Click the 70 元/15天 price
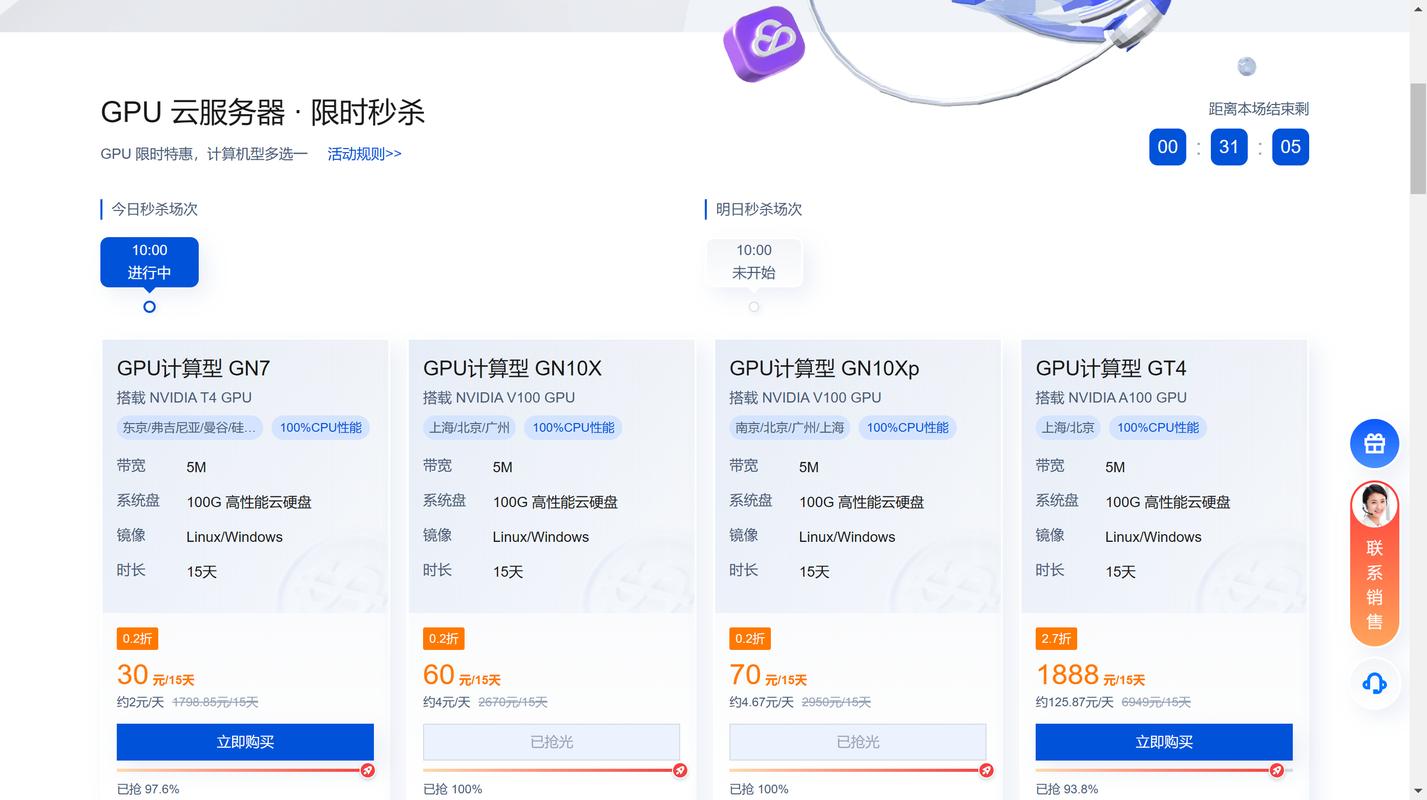The height and width of the screenshot is (800, 1427). (x=768, y=676)
